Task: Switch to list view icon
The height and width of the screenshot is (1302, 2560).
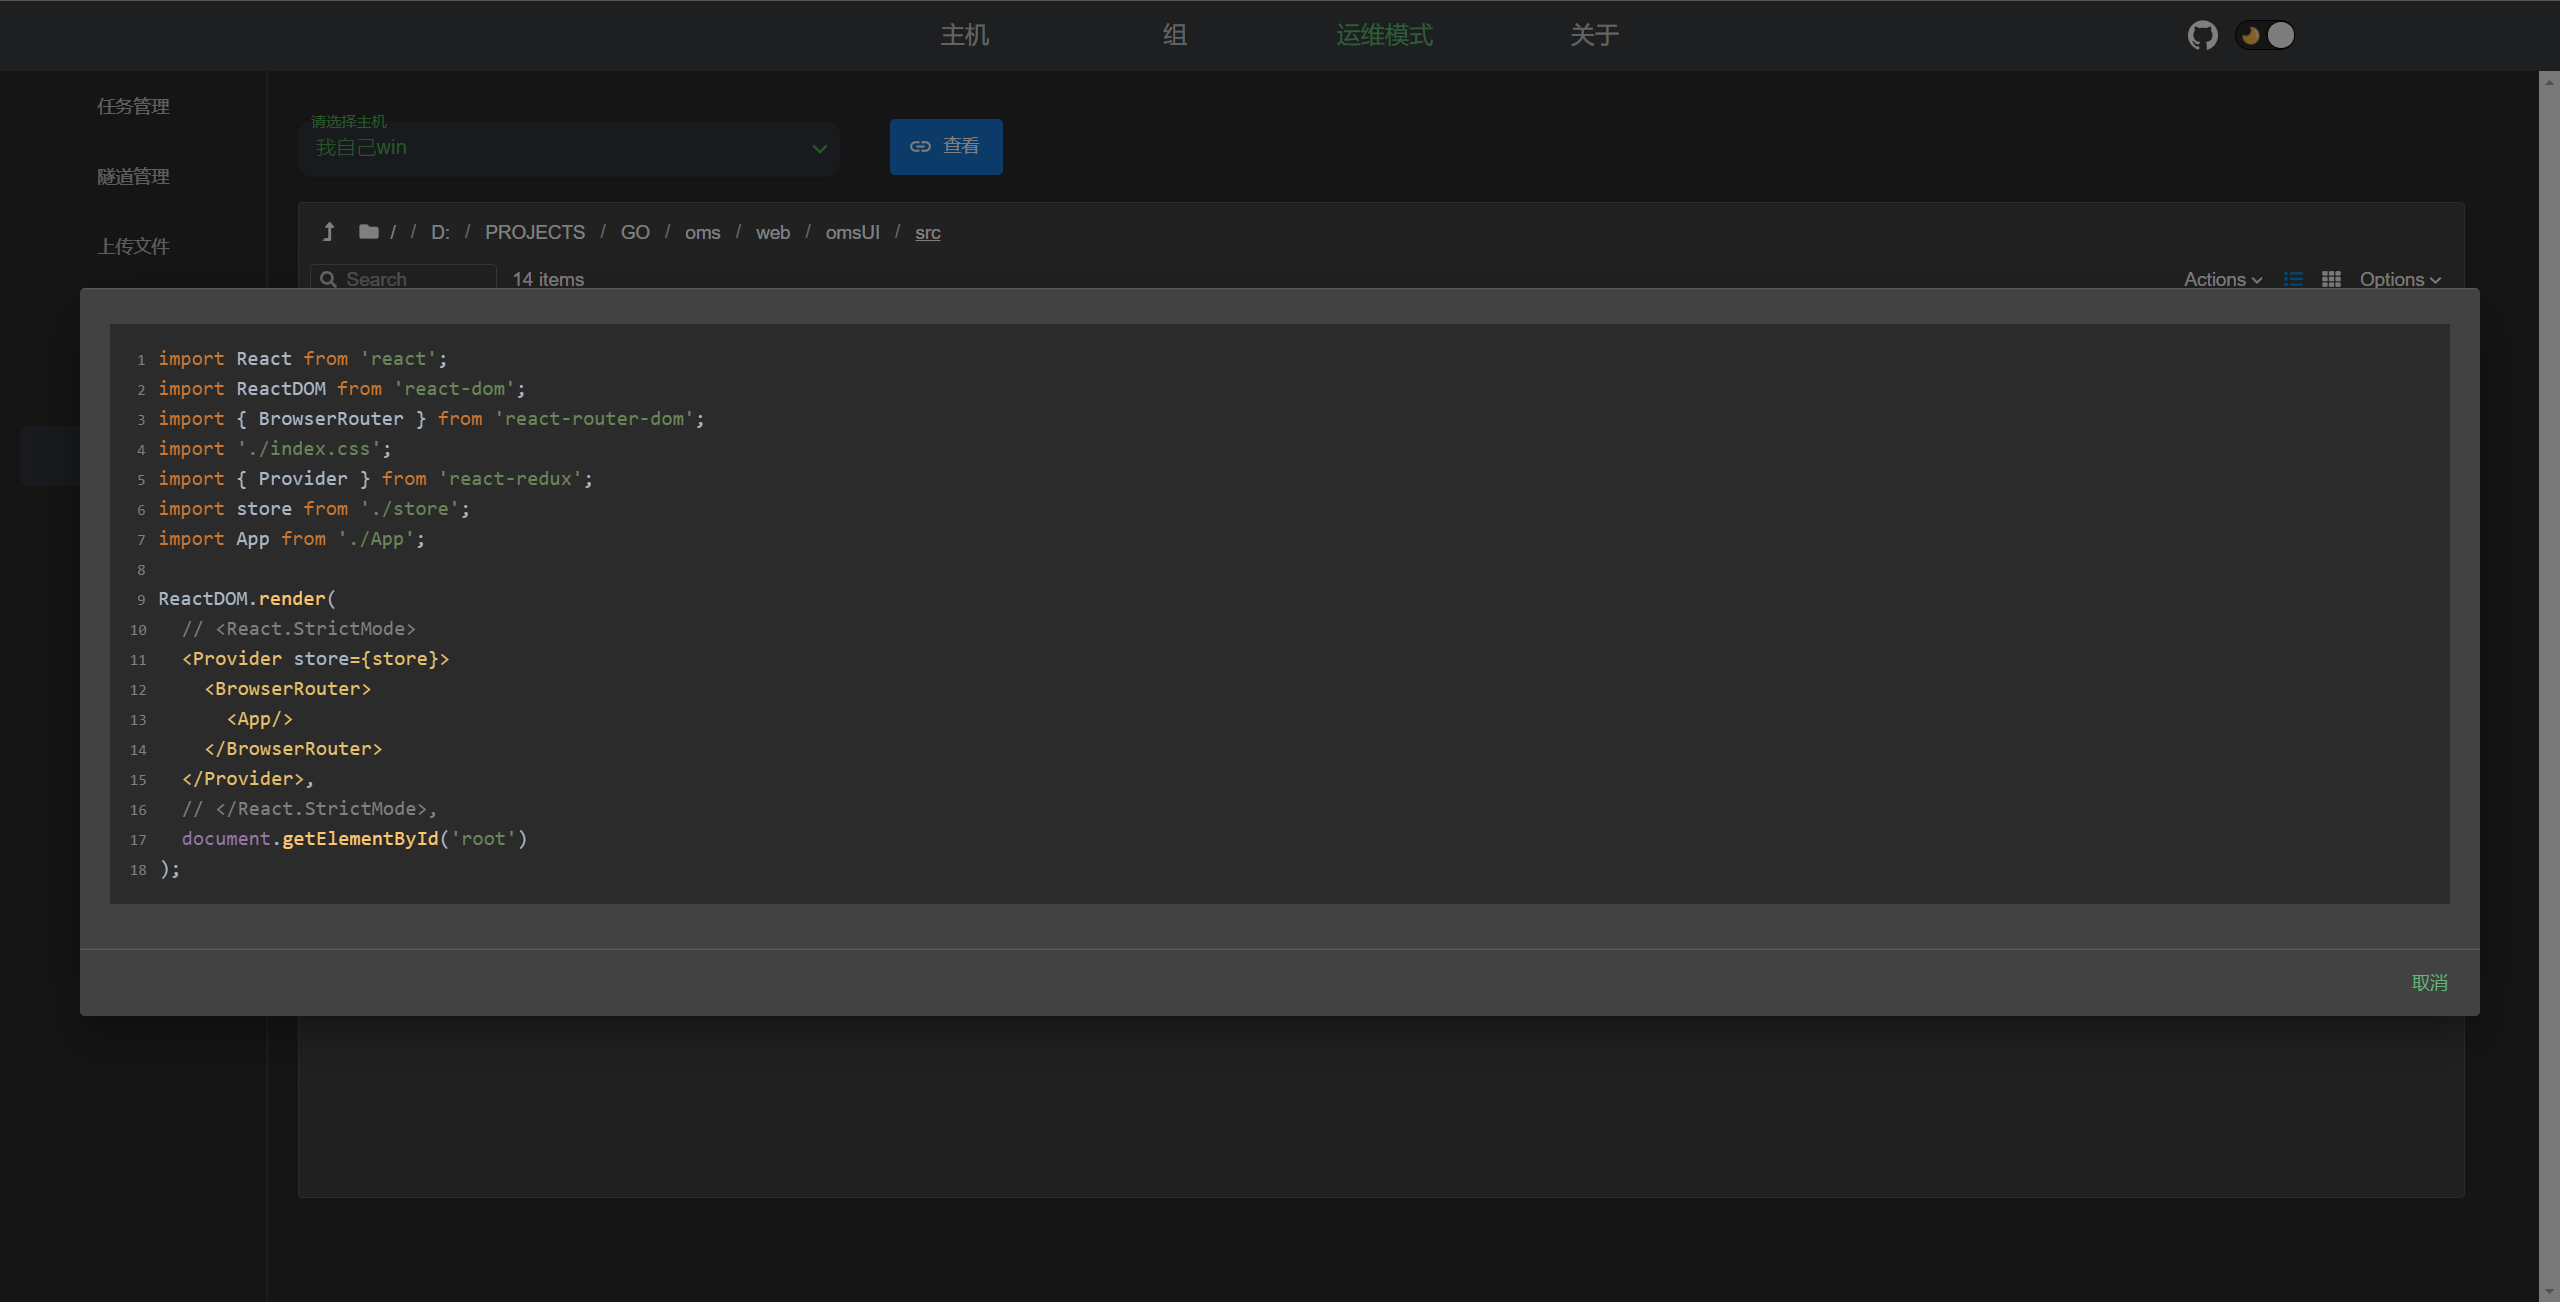Action: coord(2293,279)
